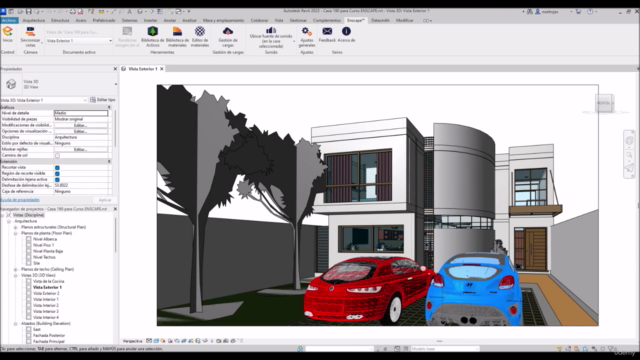Switch to the Modificar ribbon tab
This screenshot has height=360, width=640.
(x=404, y=20)
